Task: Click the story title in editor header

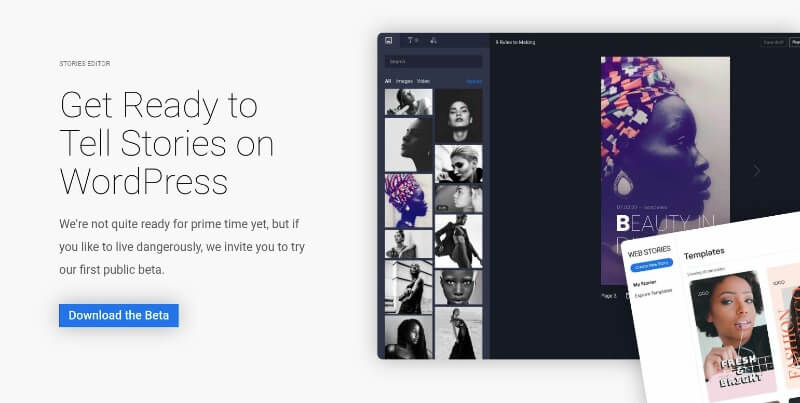Action: tap(515, 42)
